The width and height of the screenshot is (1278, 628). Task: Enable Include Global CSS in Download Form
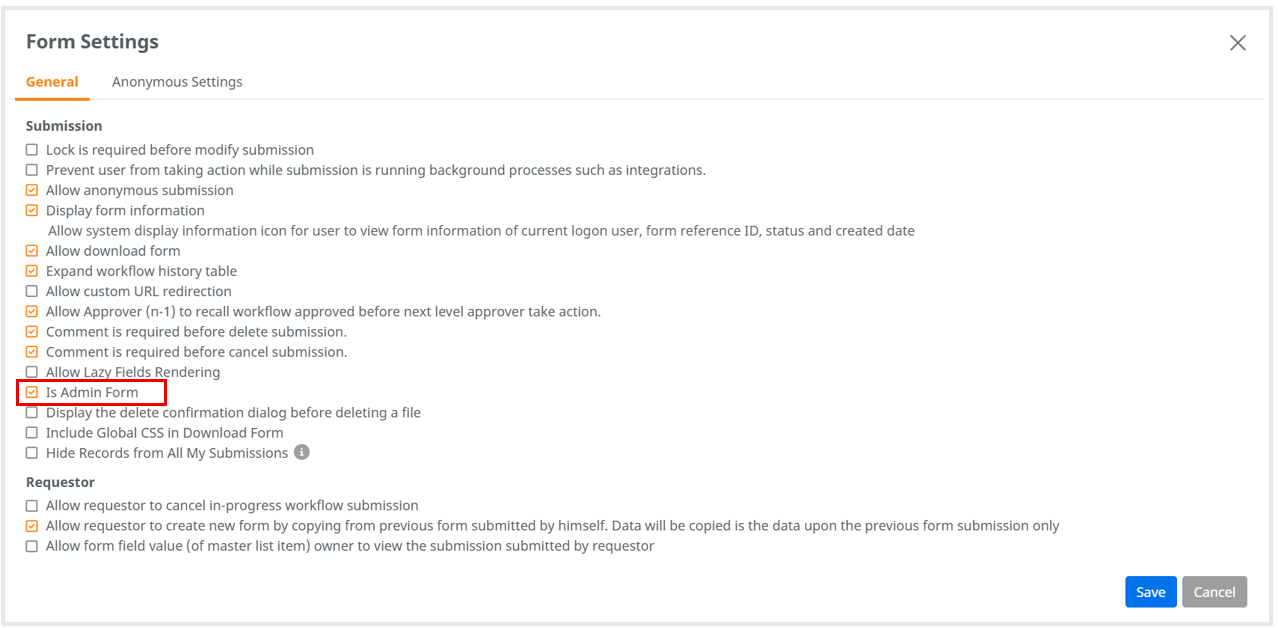point(31,432)
